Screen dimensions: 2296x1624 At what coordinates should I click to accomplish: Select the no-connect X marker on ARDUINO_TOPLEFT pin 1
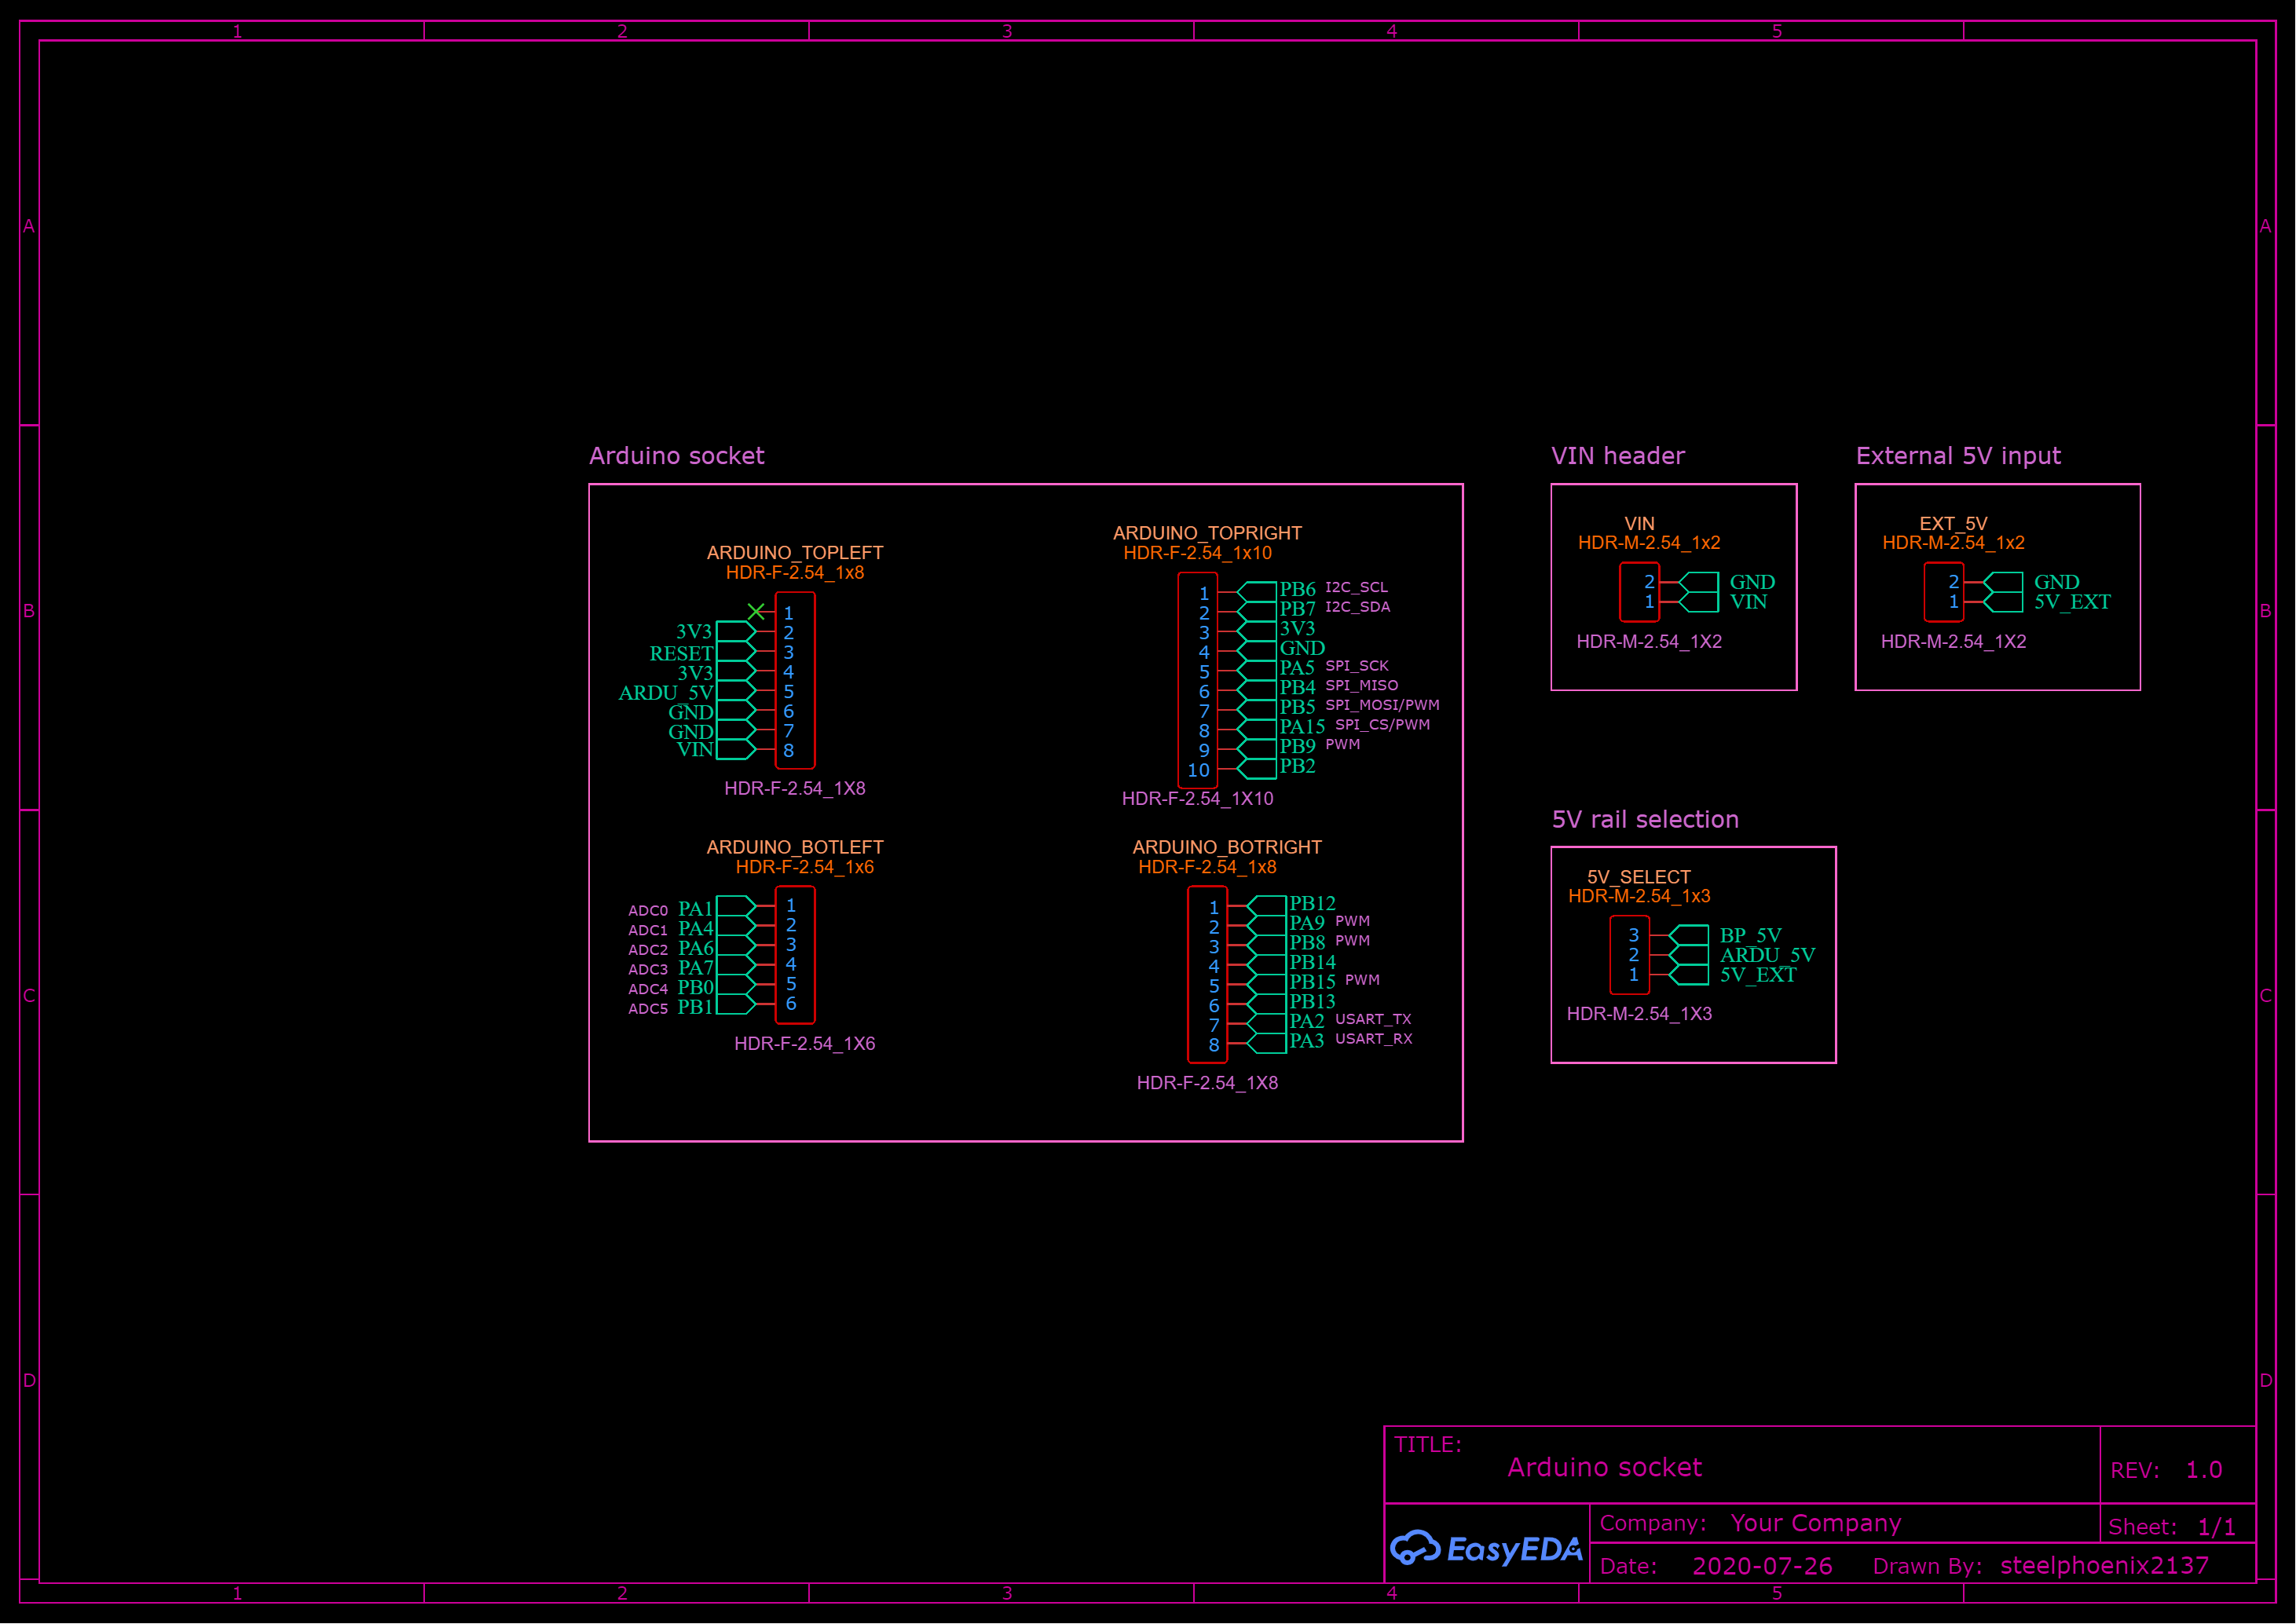click(x=756, y=611)
